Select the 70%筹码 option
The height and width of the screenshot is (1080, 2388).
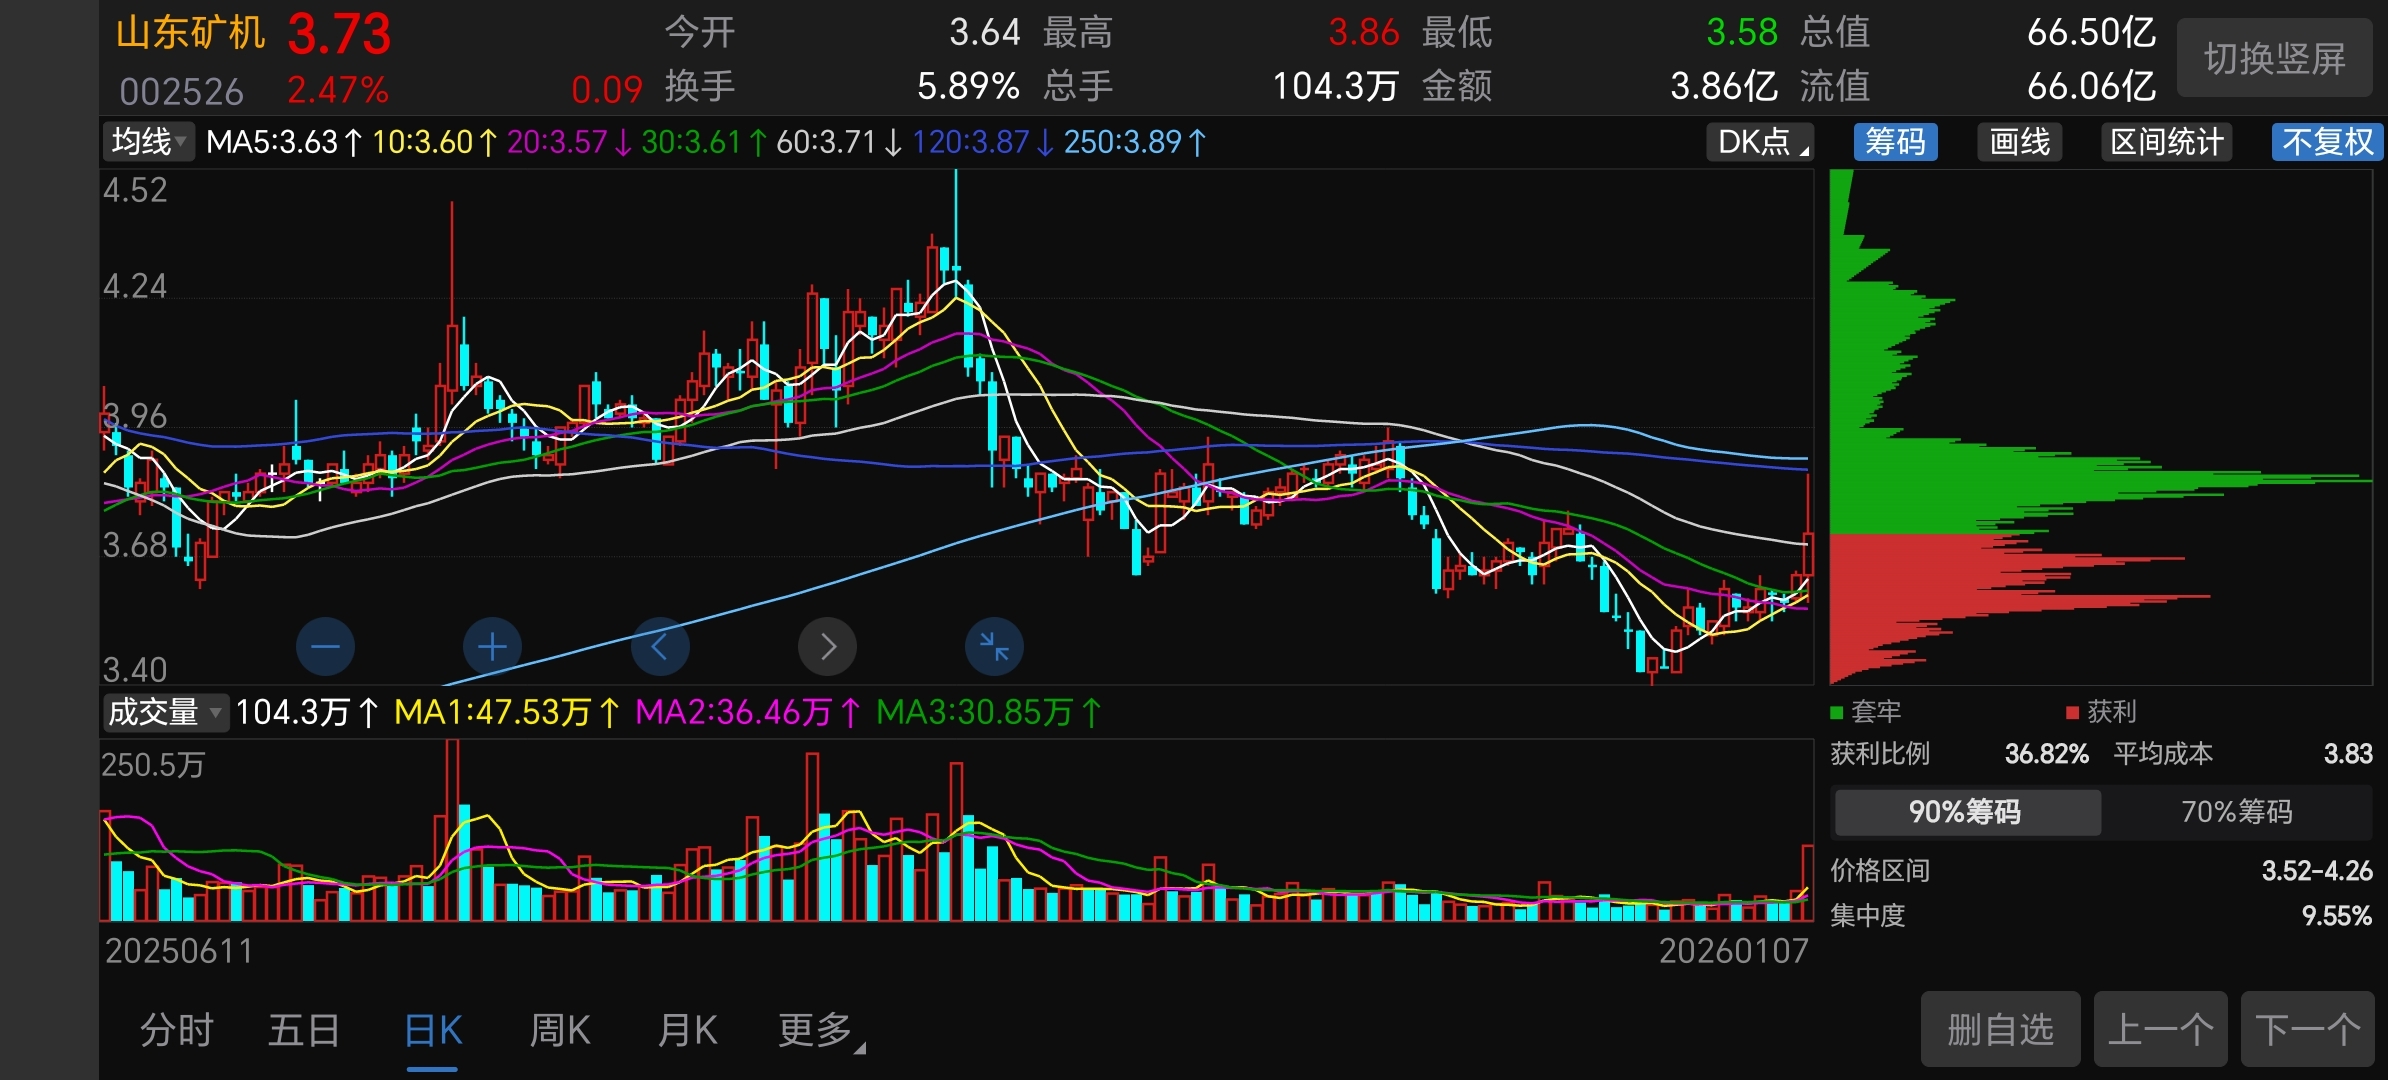[2236, 811]
